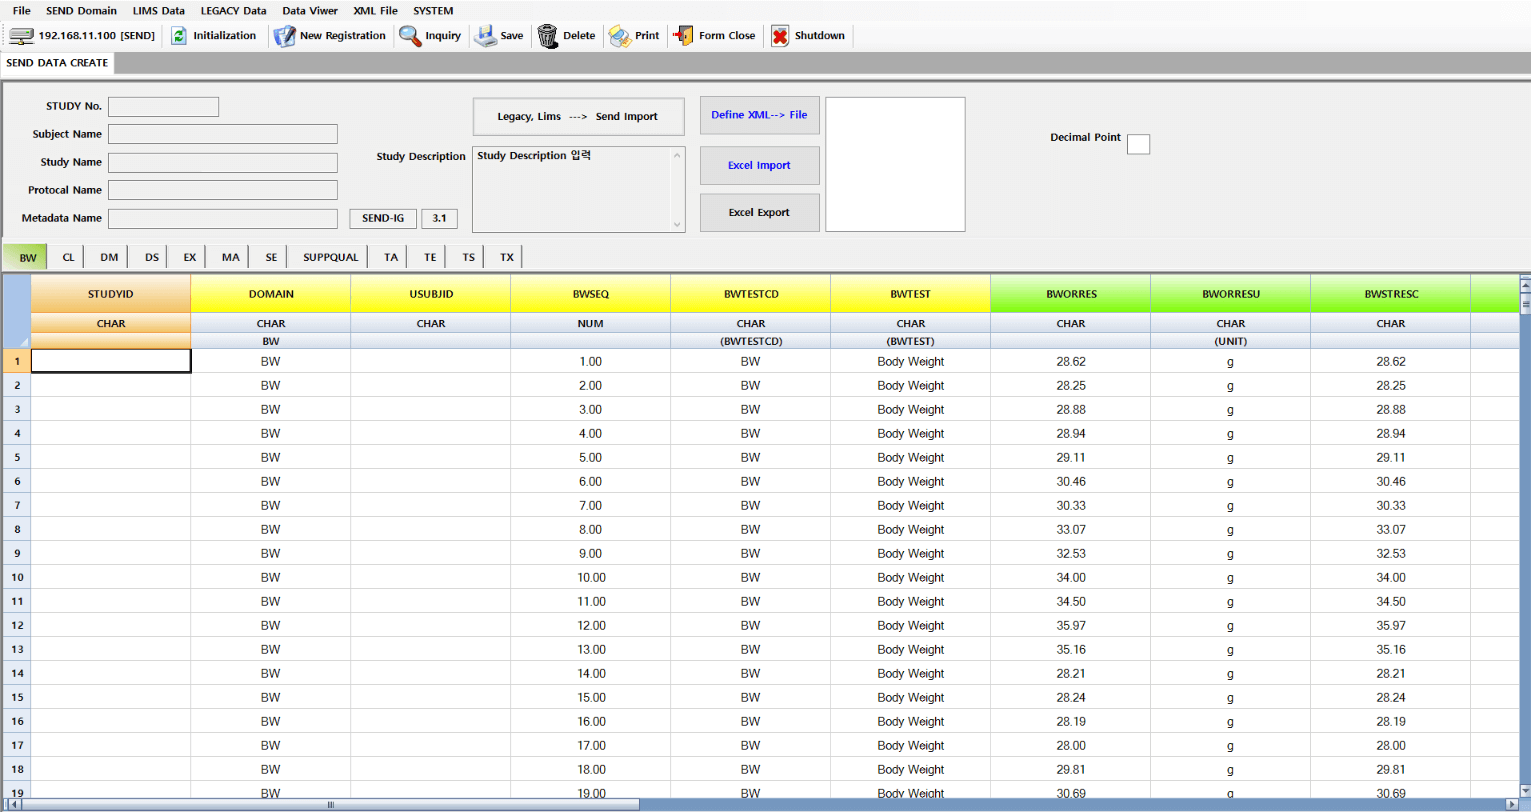This screenshot has height=812, width=1540.
Task: Click the Excel Export button
Action: pos(759,213)
